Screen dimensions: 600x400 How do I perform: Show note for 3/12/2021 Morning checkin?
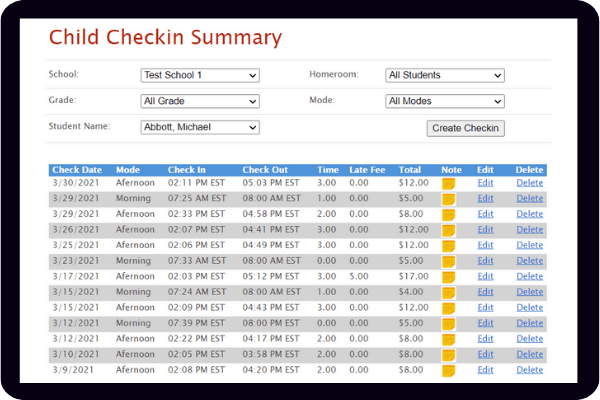click(x=448, y=323)
